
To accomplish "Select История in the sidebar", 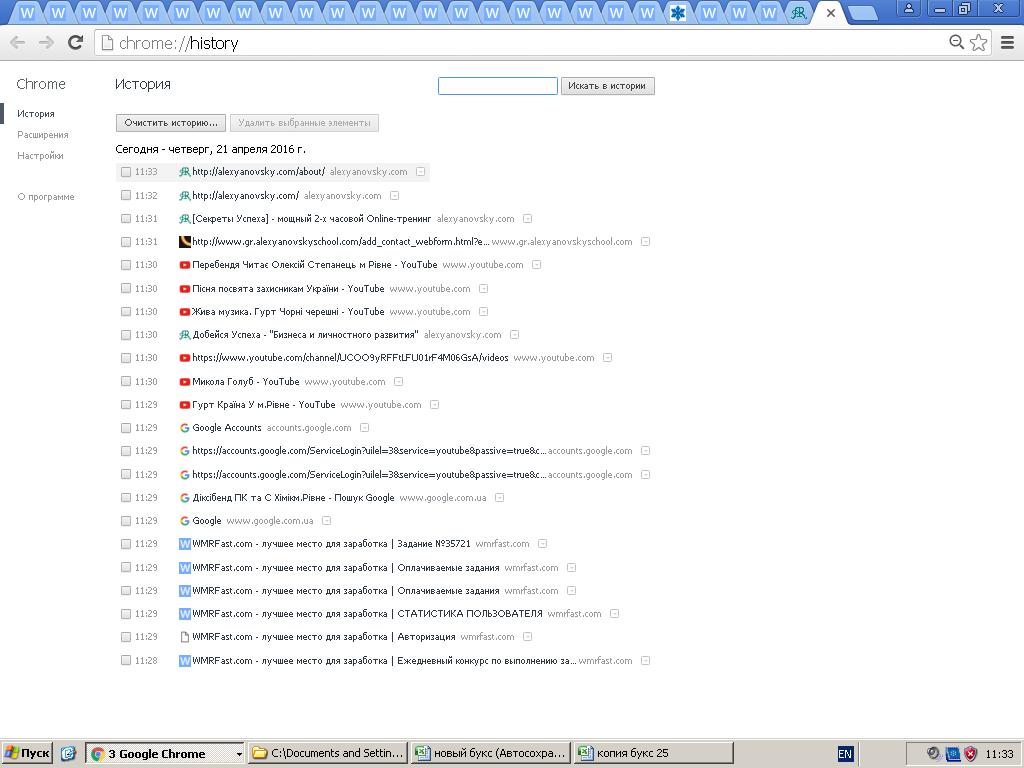I will [36, 114].
